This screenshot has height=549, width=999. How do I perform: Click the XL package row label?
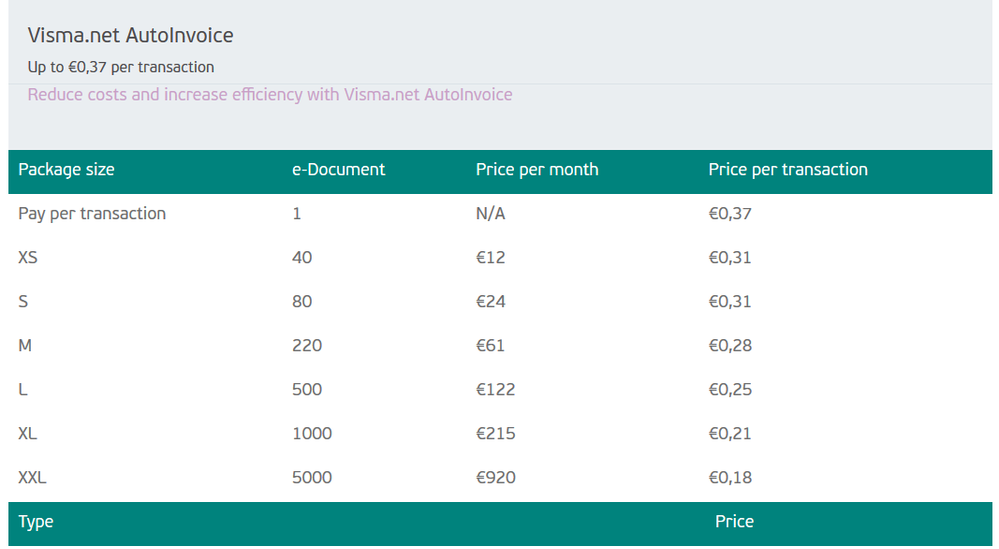(x=28, y=434)
